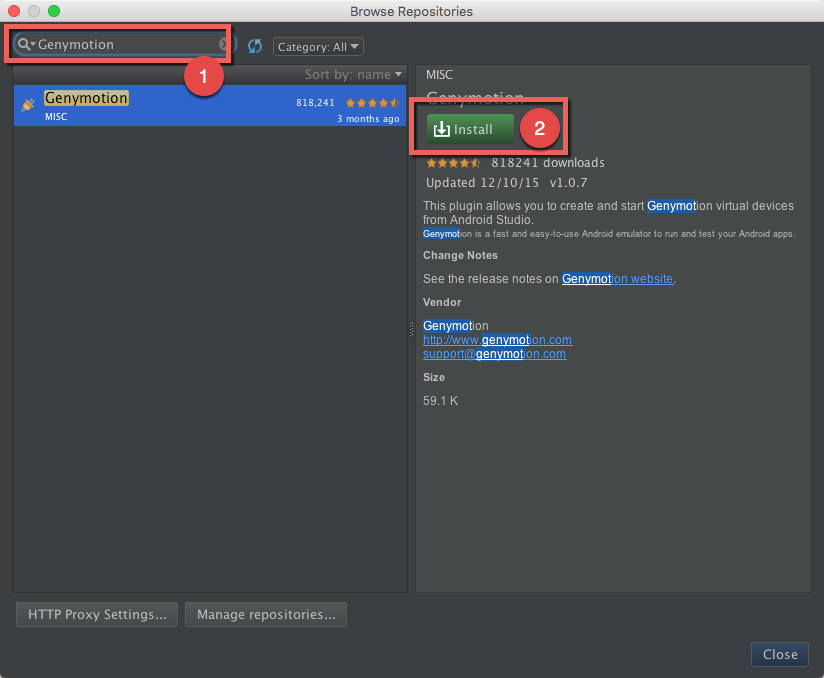Open the Genymotion website release notes link
Viewport: 824px width, 678px height.
616,279
